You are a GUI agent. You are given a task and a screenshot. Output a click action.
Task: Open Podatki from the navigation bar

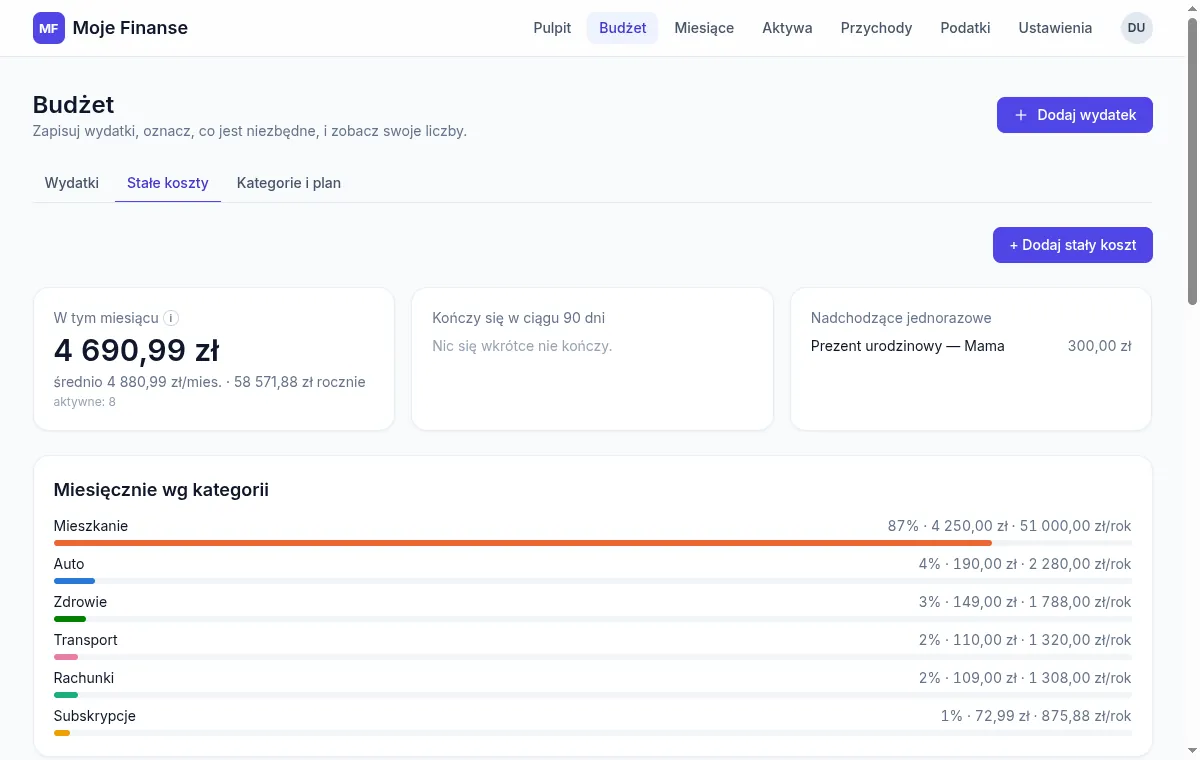click(965, 28)
